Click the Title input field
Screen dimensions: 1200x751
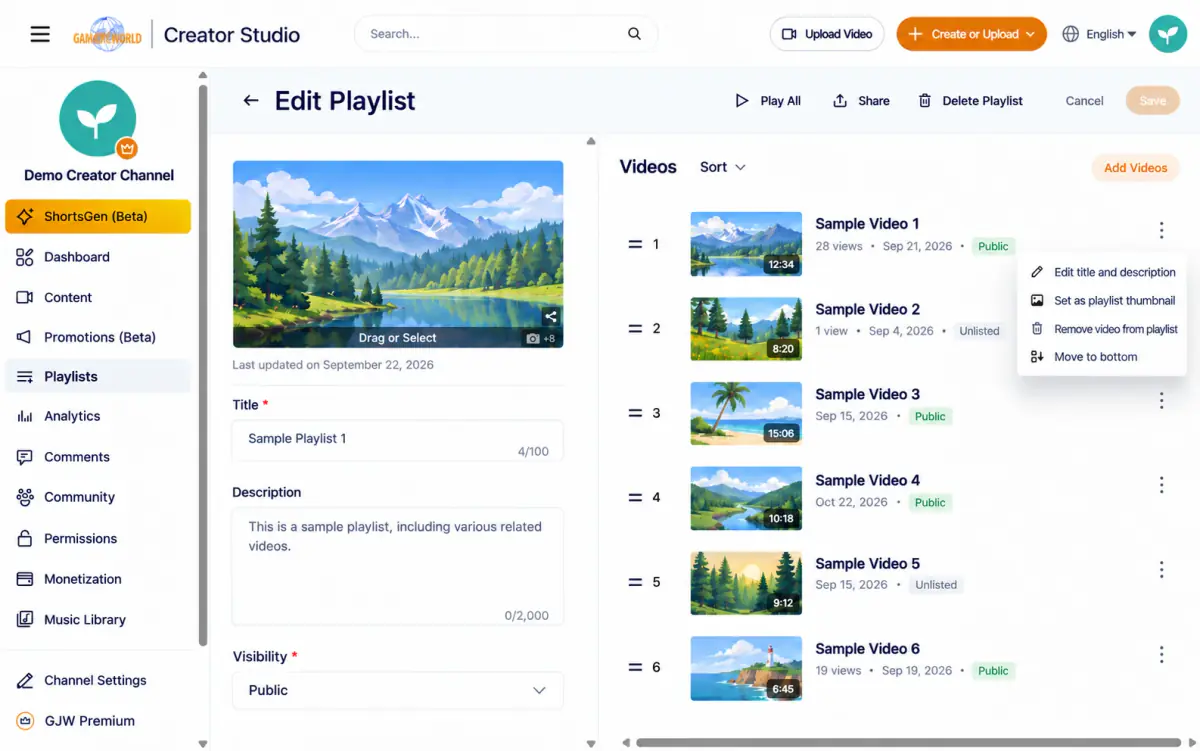point(398,440)
